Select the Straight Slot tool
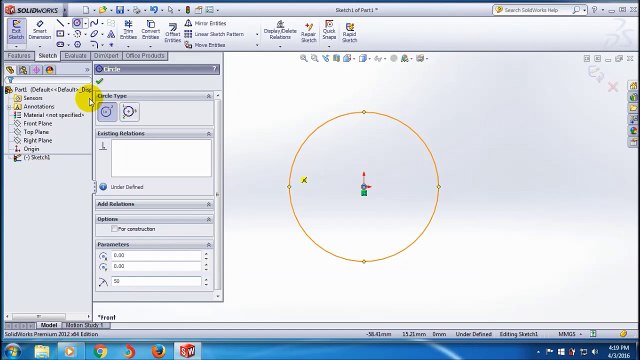 [60, 44]
